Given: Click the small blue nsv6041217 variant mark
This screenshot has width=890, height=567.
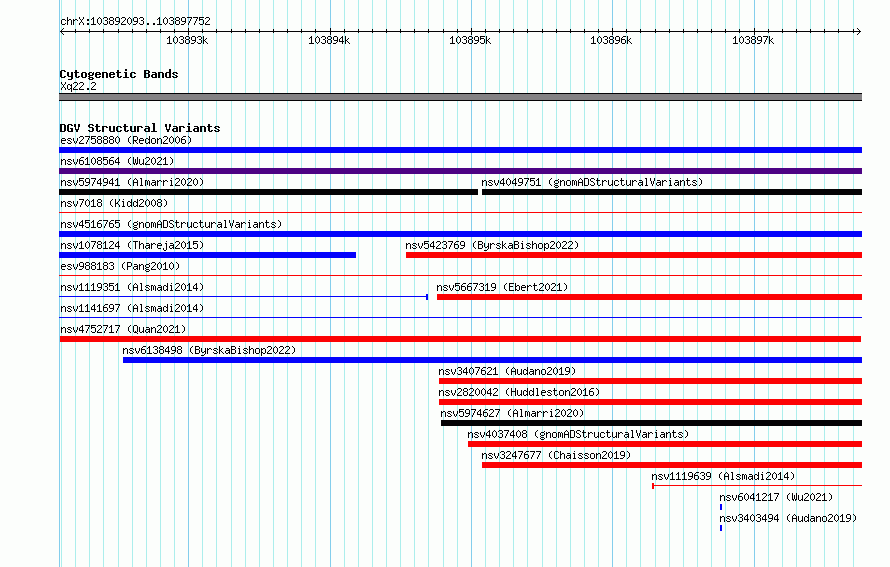Looking at the screenshot, I should coord(721,507).
